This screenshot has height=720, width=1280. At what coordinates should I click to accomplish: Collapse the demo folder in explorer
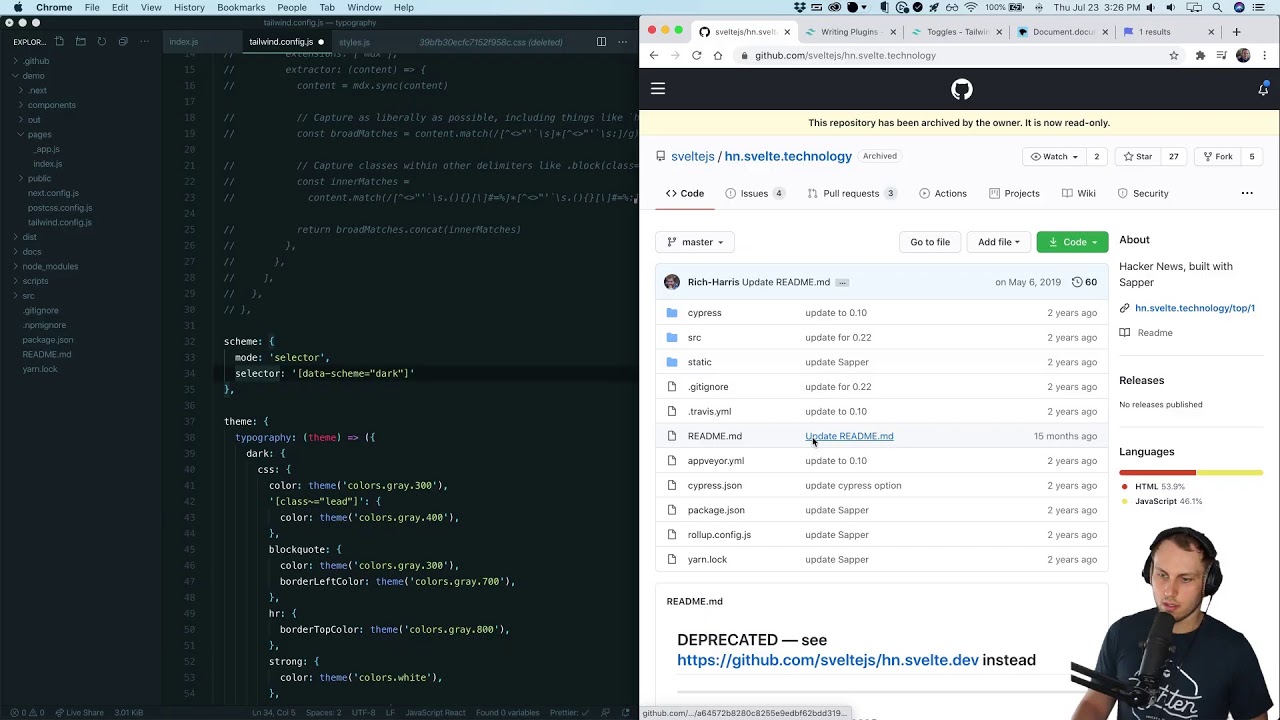33,76
